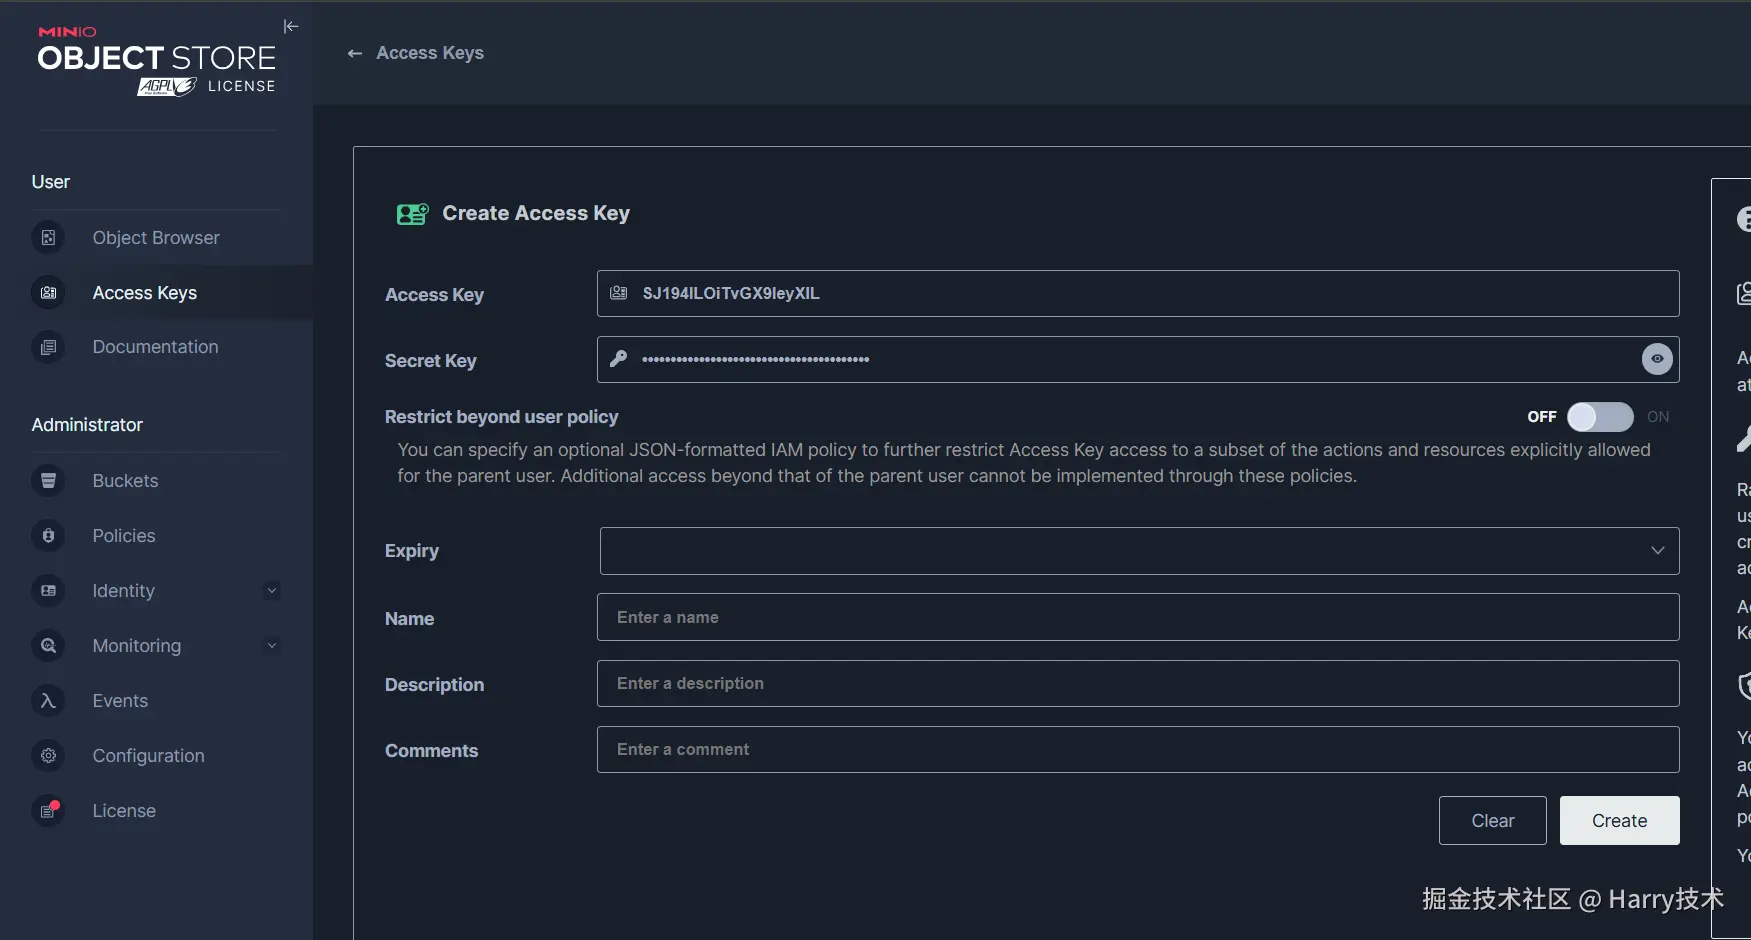
Task: Show the secret key with eye icon
Action: coord(1657,359)
